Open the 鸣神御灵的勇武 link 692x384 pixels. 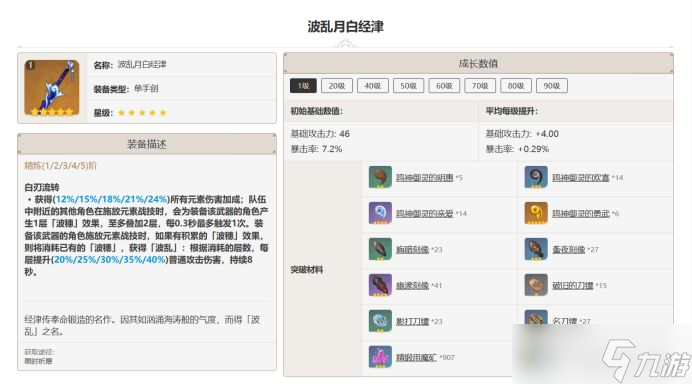pos(581,214)
